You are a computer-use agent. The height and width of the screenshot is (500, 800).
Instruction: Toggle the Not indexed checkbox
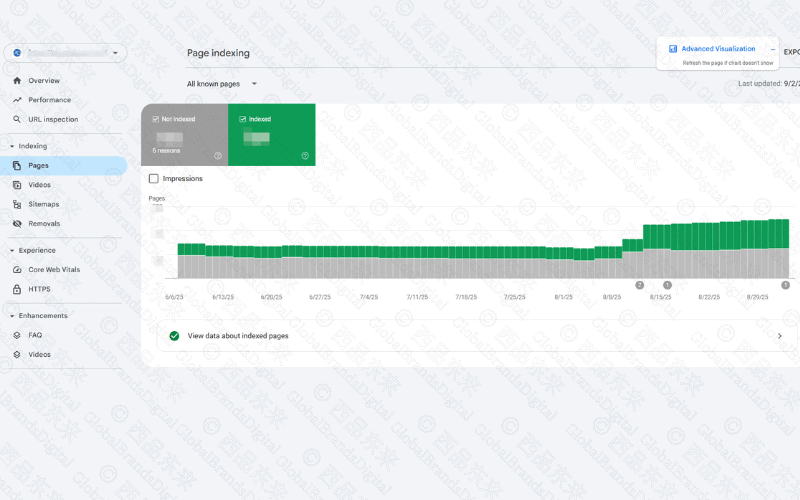click(x=155, y=119)
